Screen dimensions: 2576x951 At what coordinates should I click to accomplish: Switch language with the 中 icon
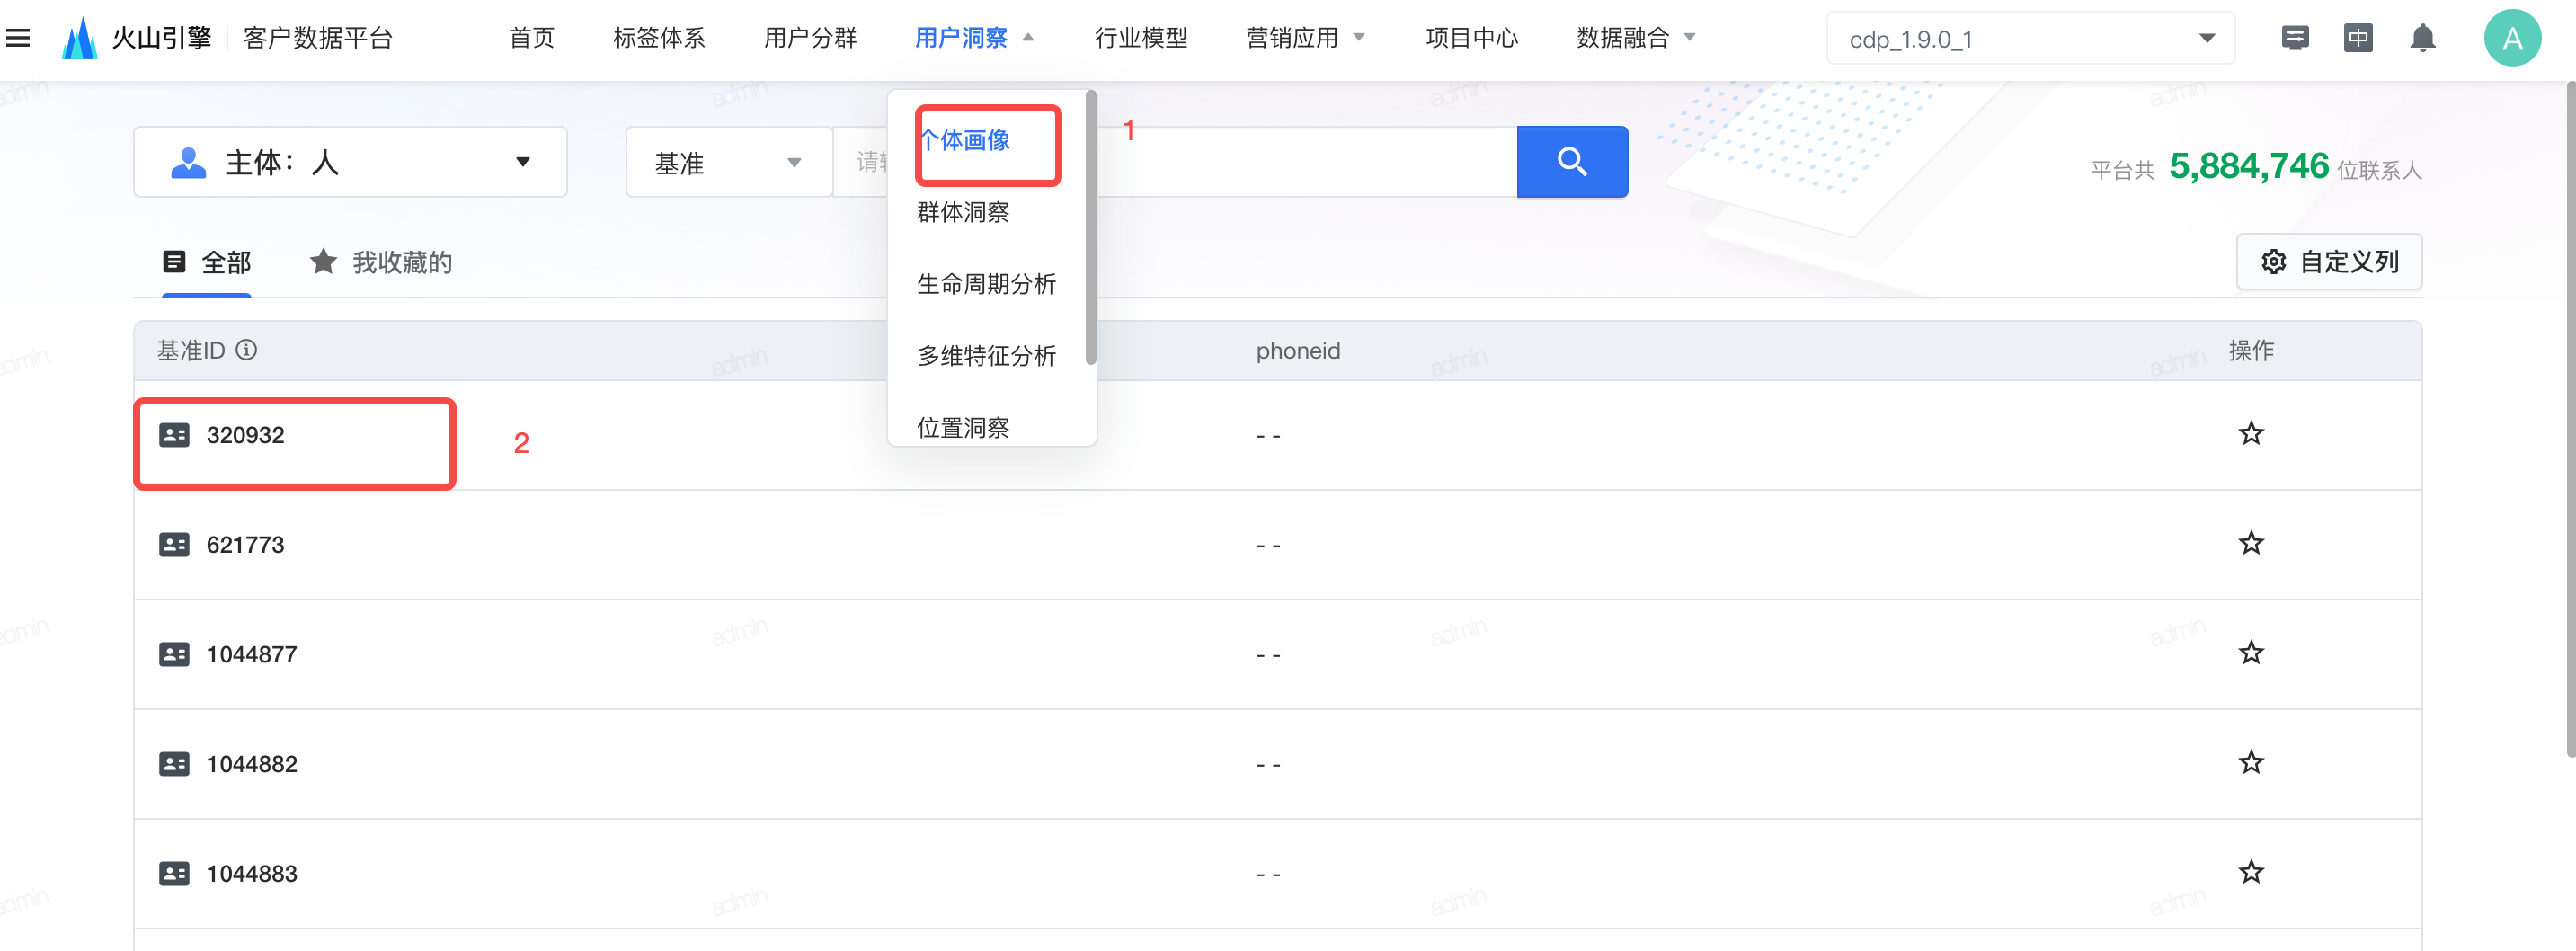2357,39
